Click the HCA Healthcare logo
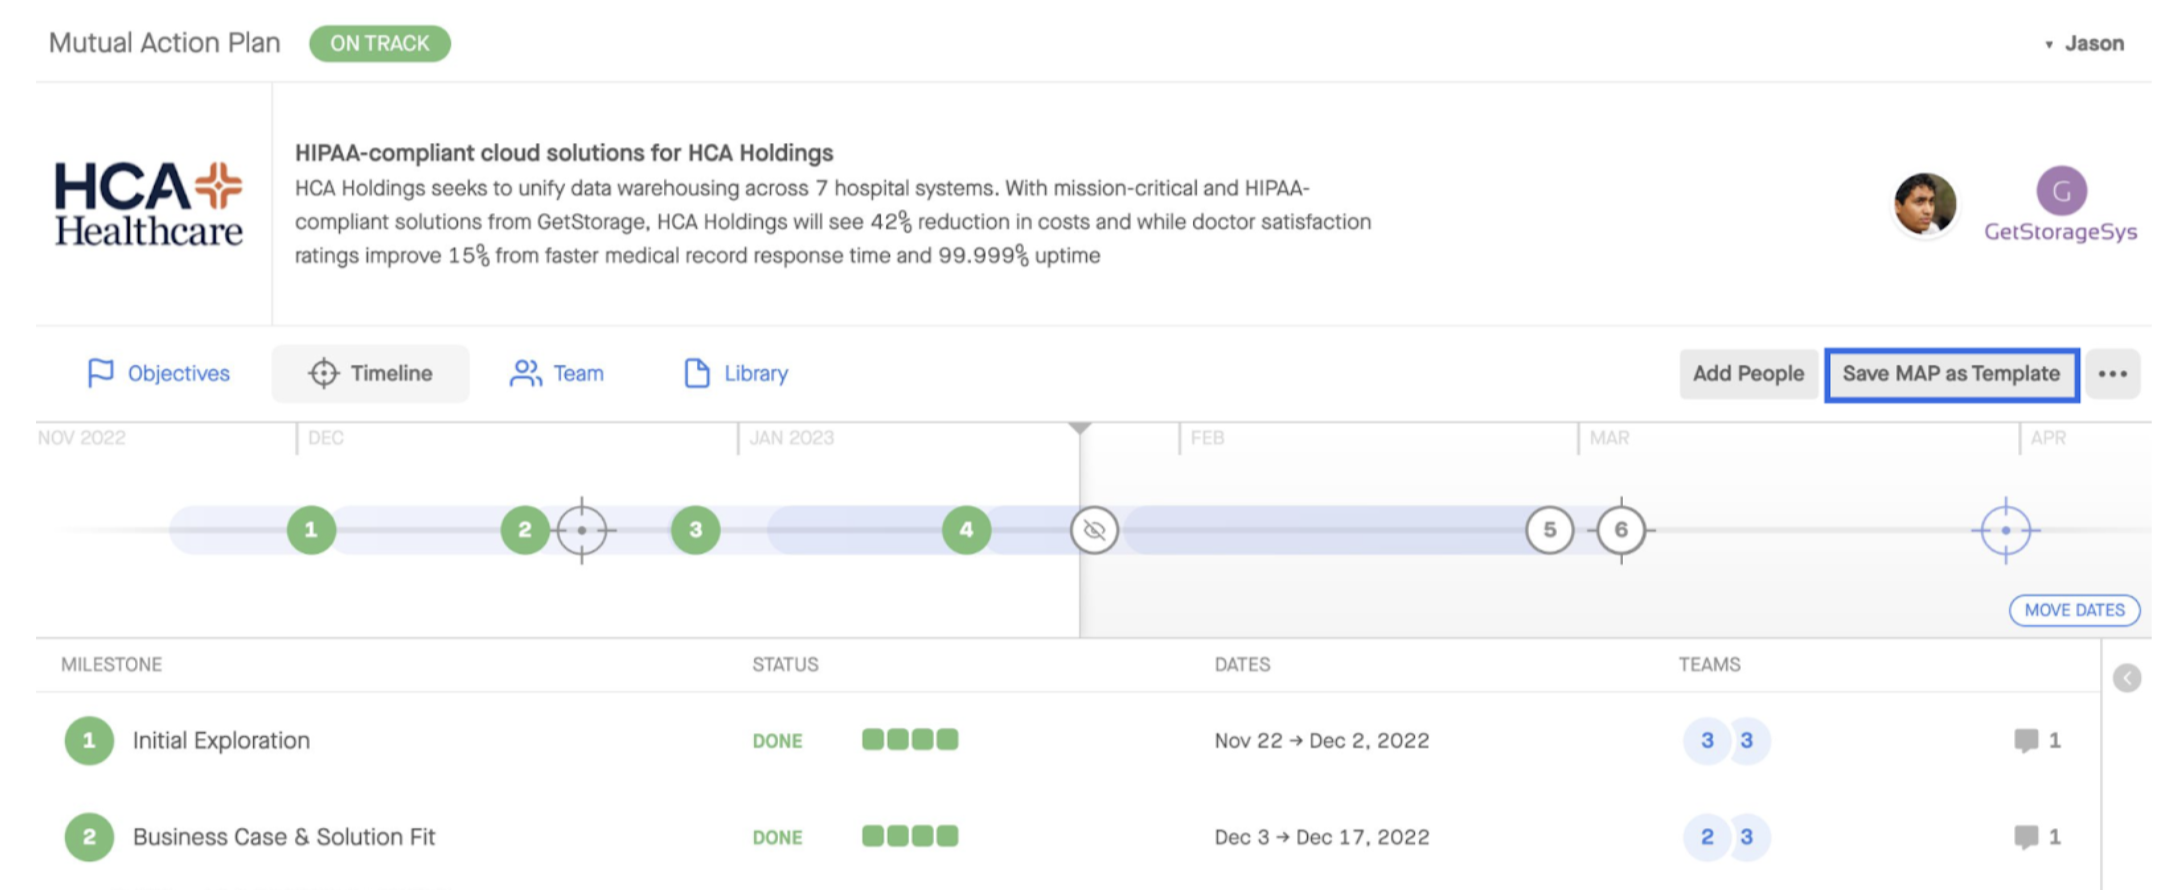2160x890 pixels. pyautogui.click(x=148, y=204)
